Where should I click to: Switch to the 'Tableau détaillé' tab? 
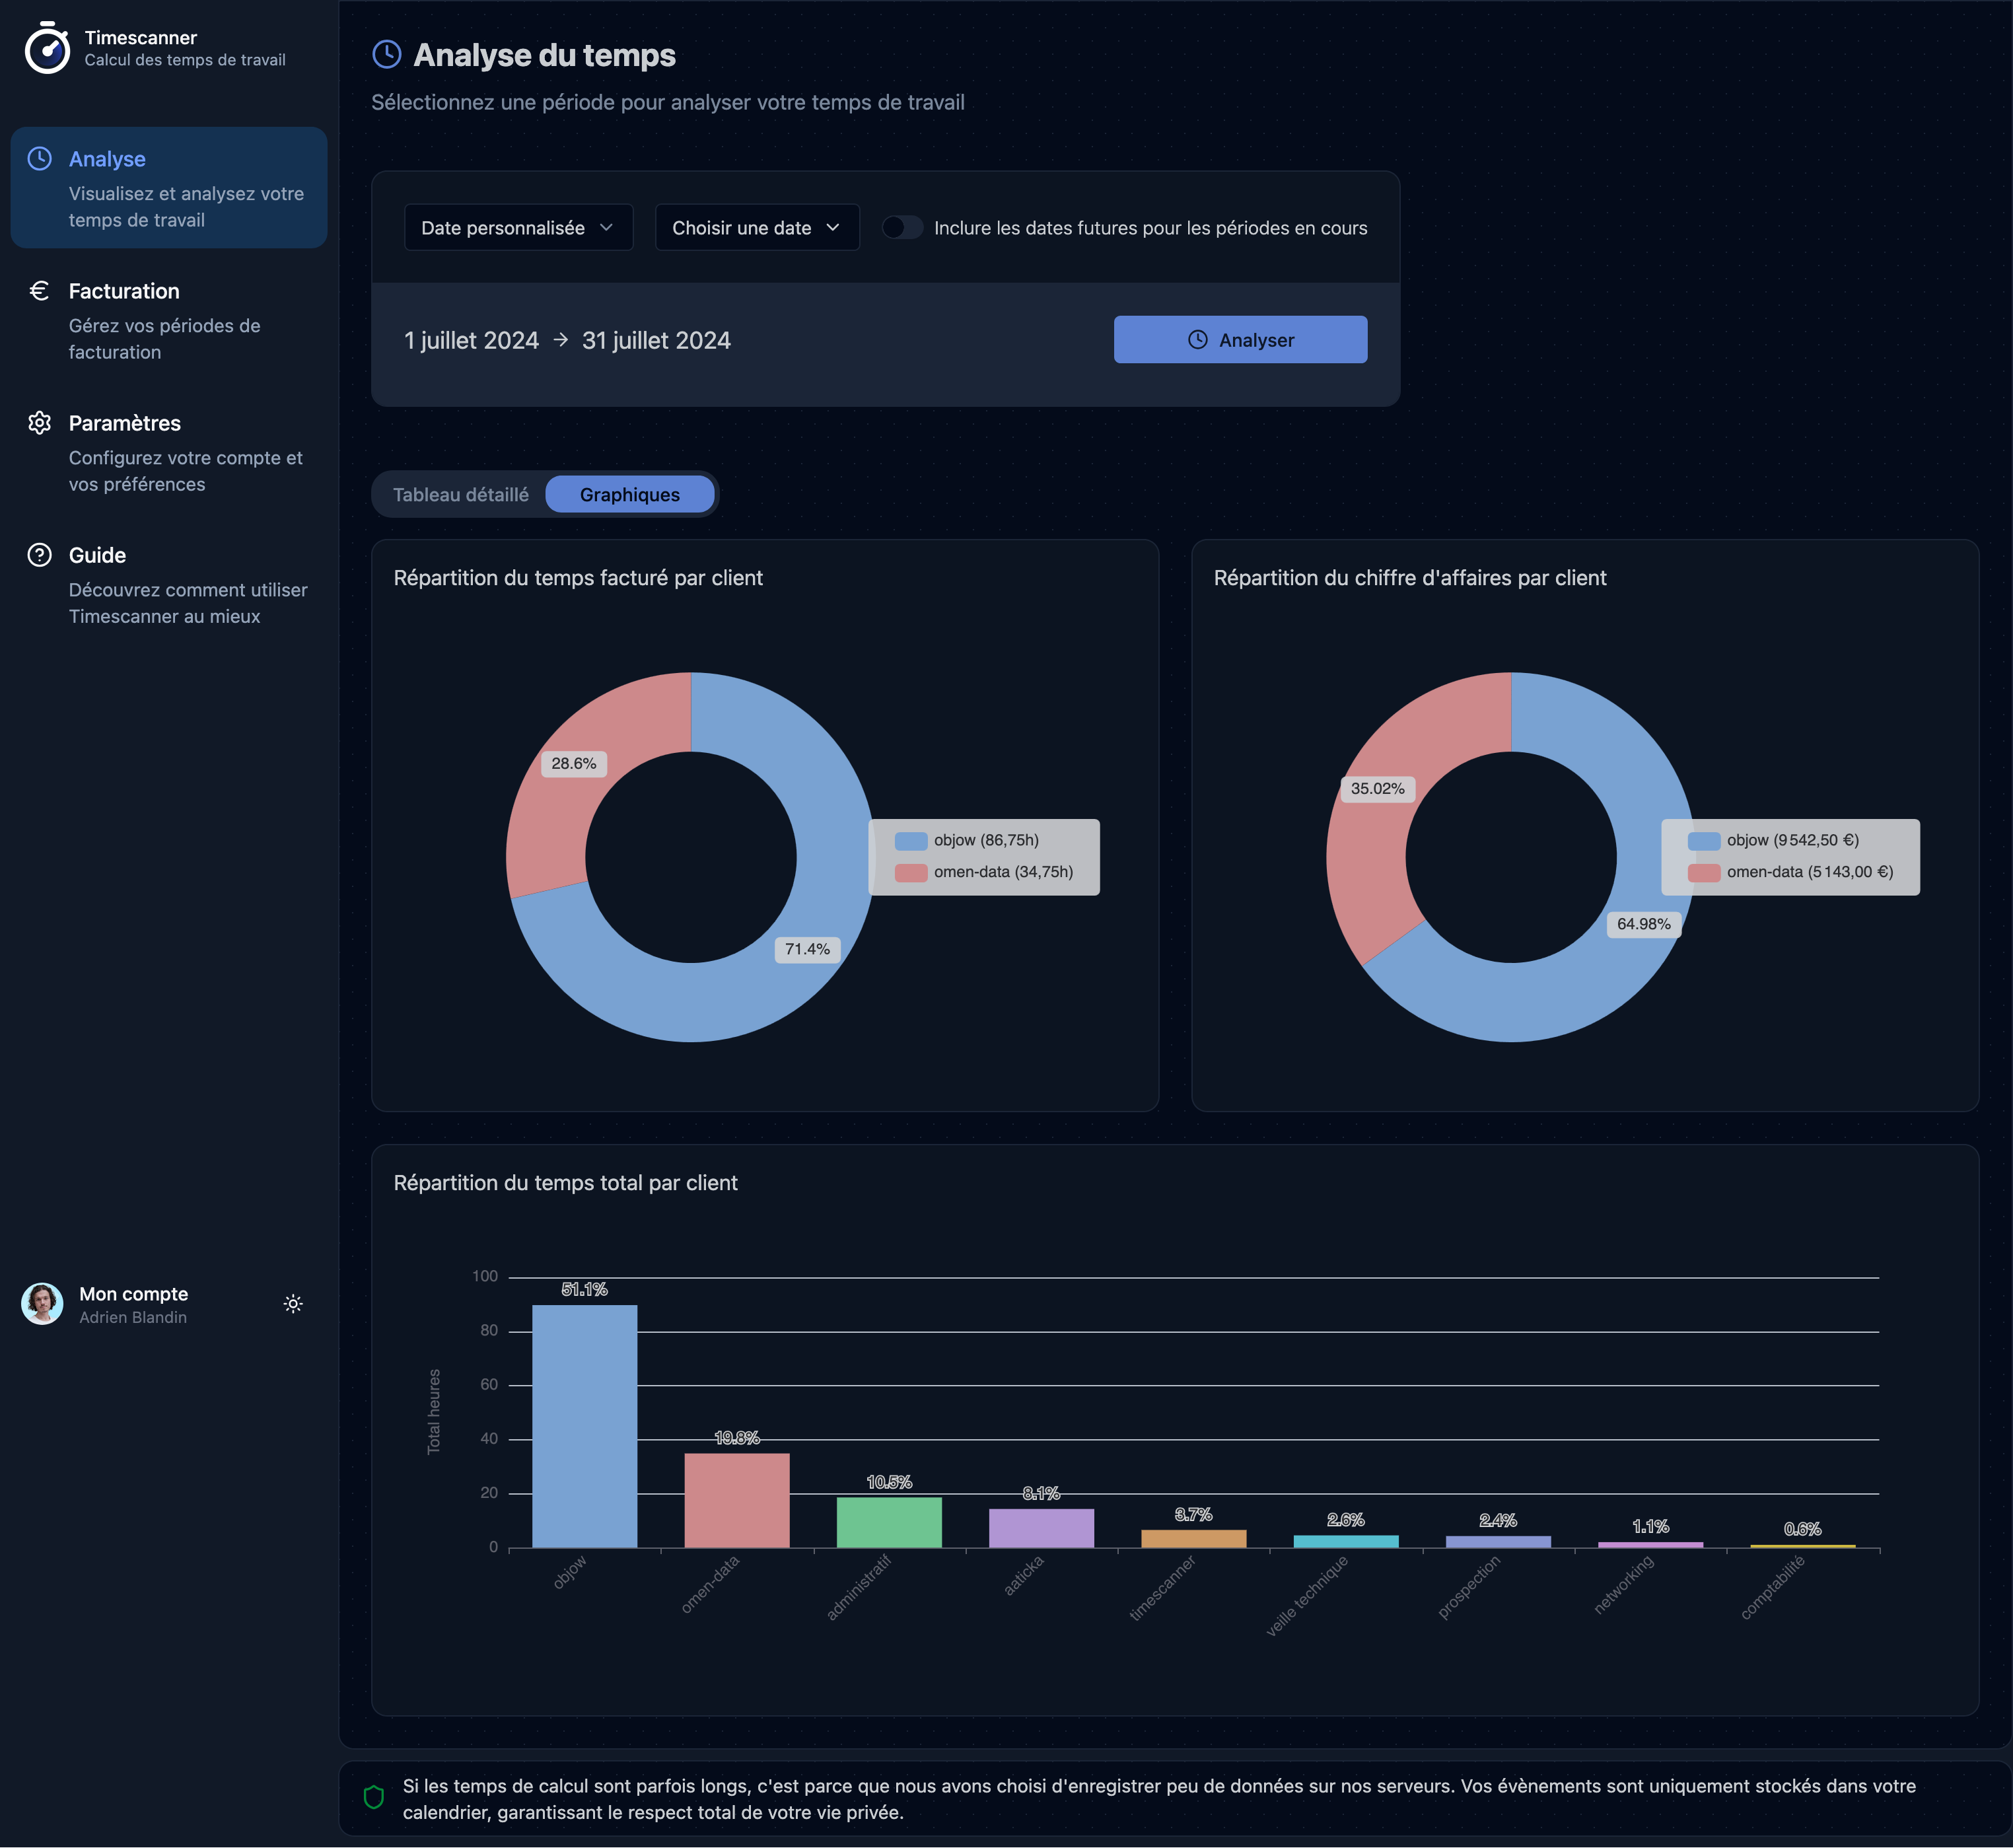(x=462, y=493)
